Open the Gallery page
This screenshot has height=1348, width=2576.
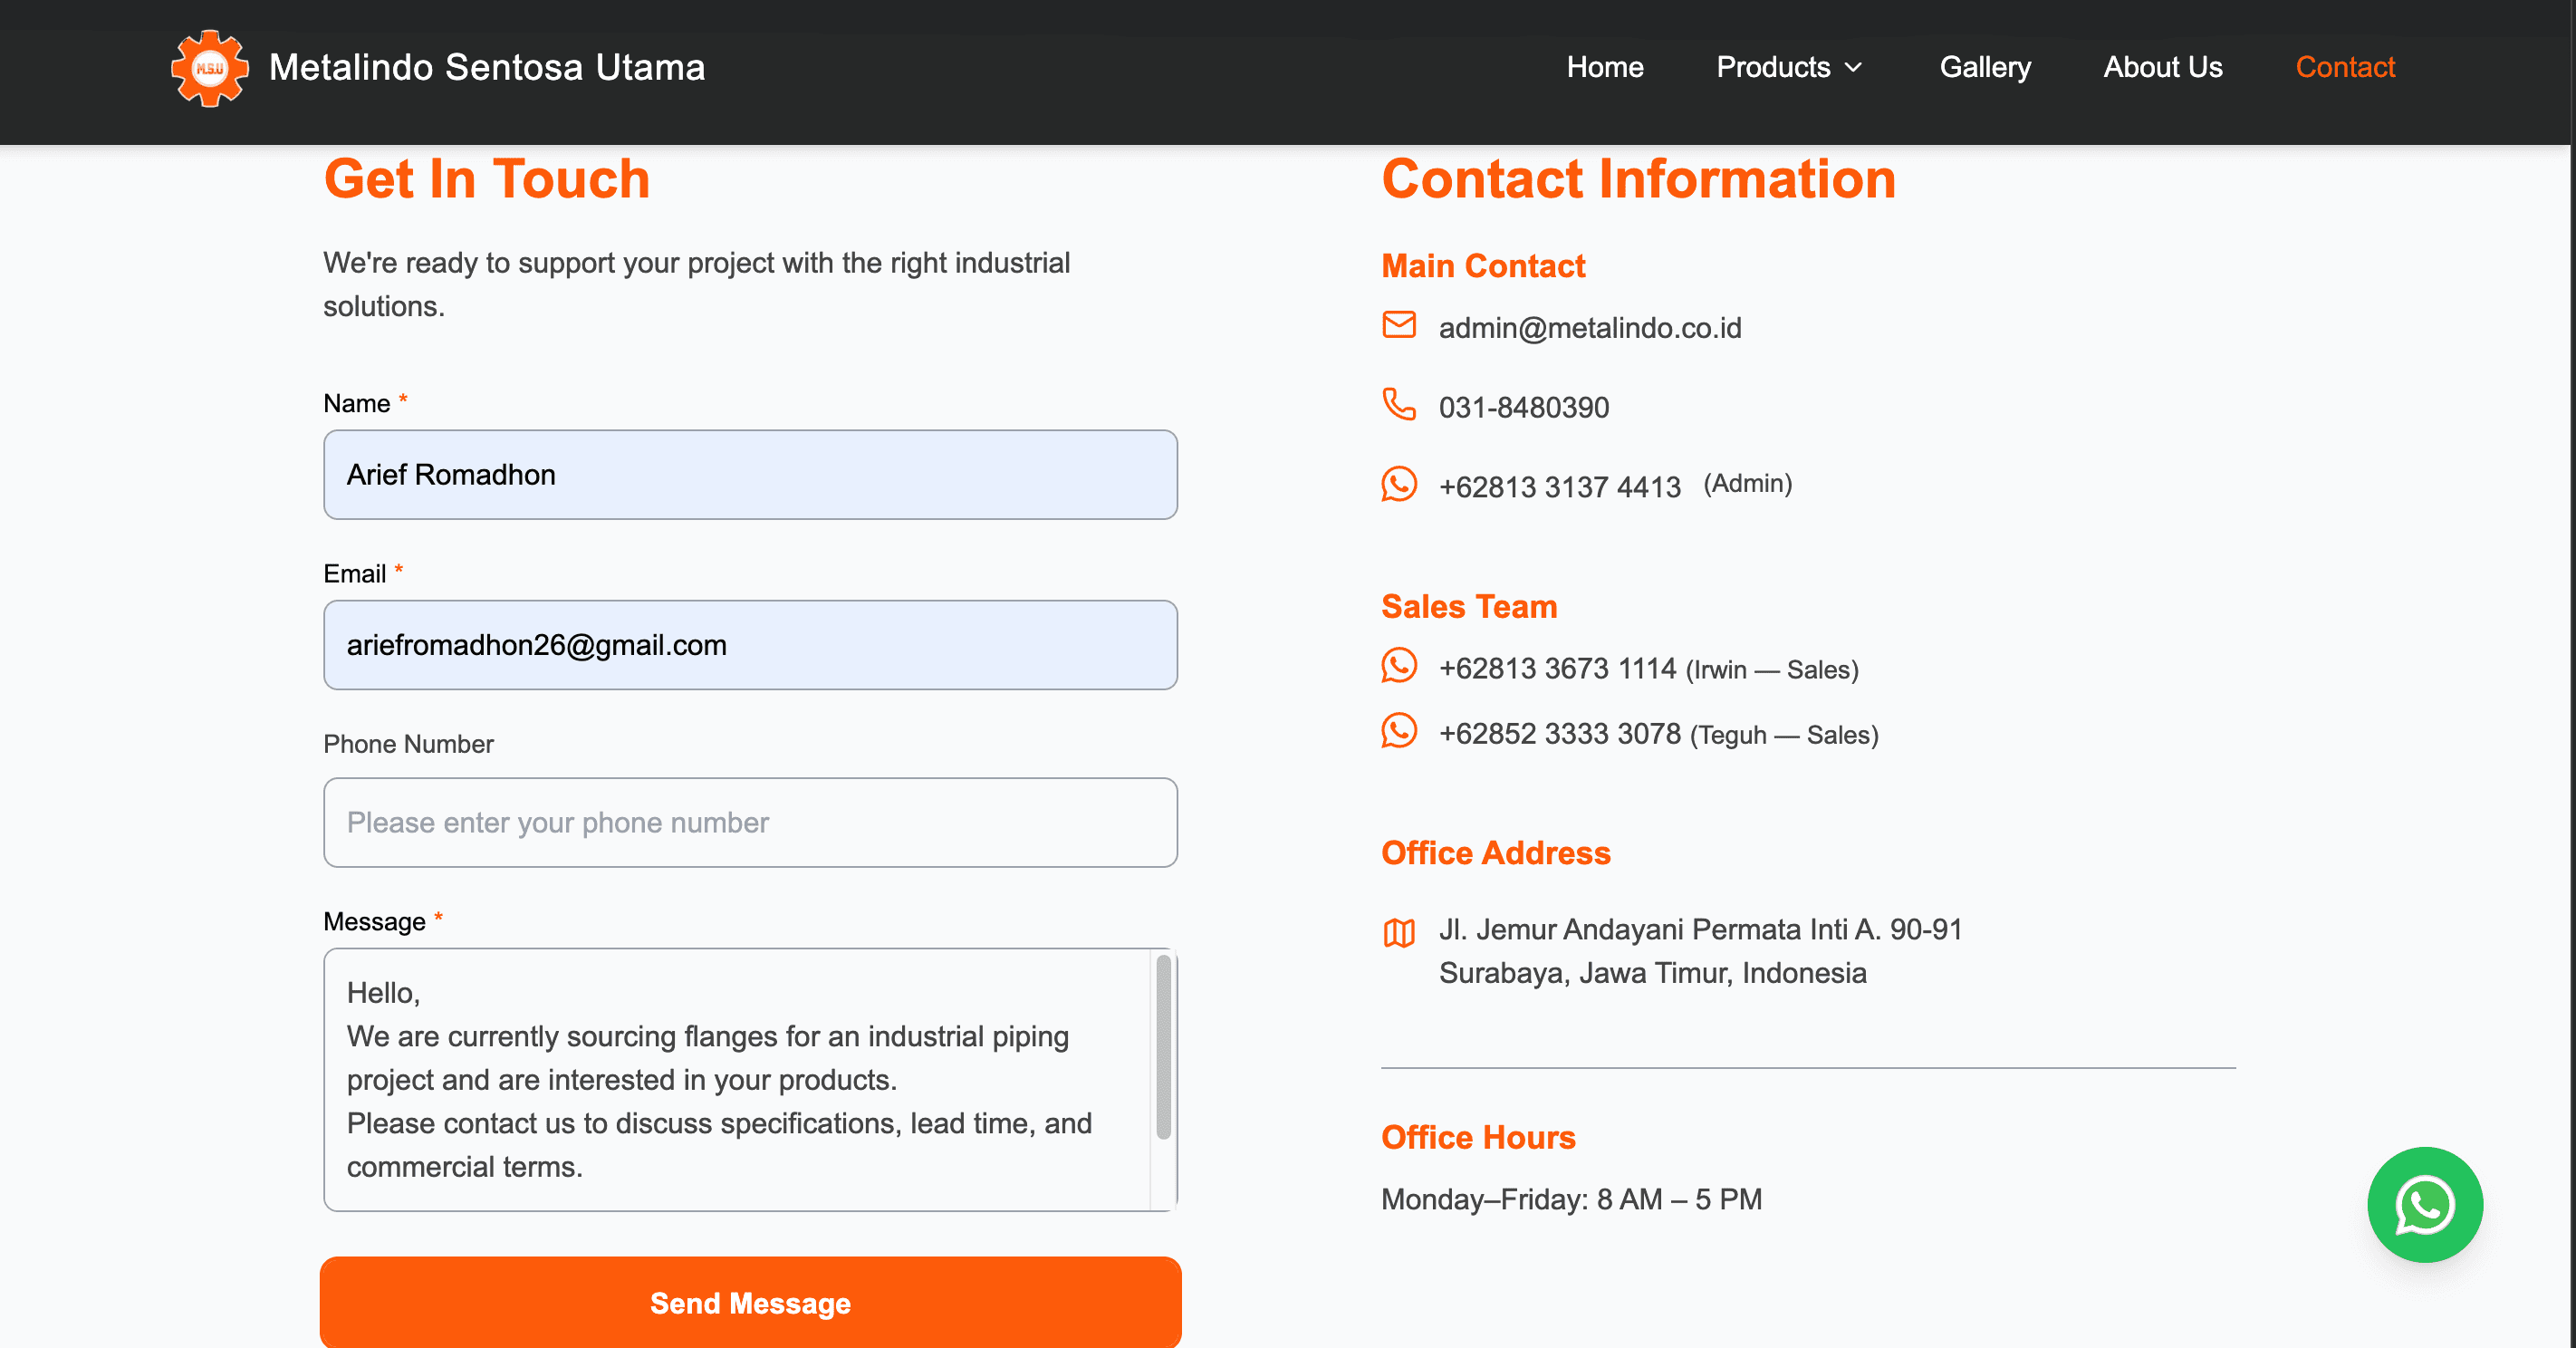pyautogui.click(x=1984, y=67)
